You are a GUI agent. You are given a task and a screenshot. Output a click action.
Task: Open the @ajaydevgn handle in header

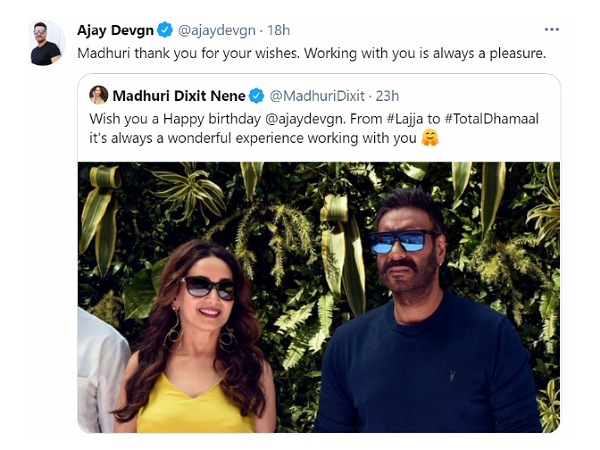click(x=217, y=30)
